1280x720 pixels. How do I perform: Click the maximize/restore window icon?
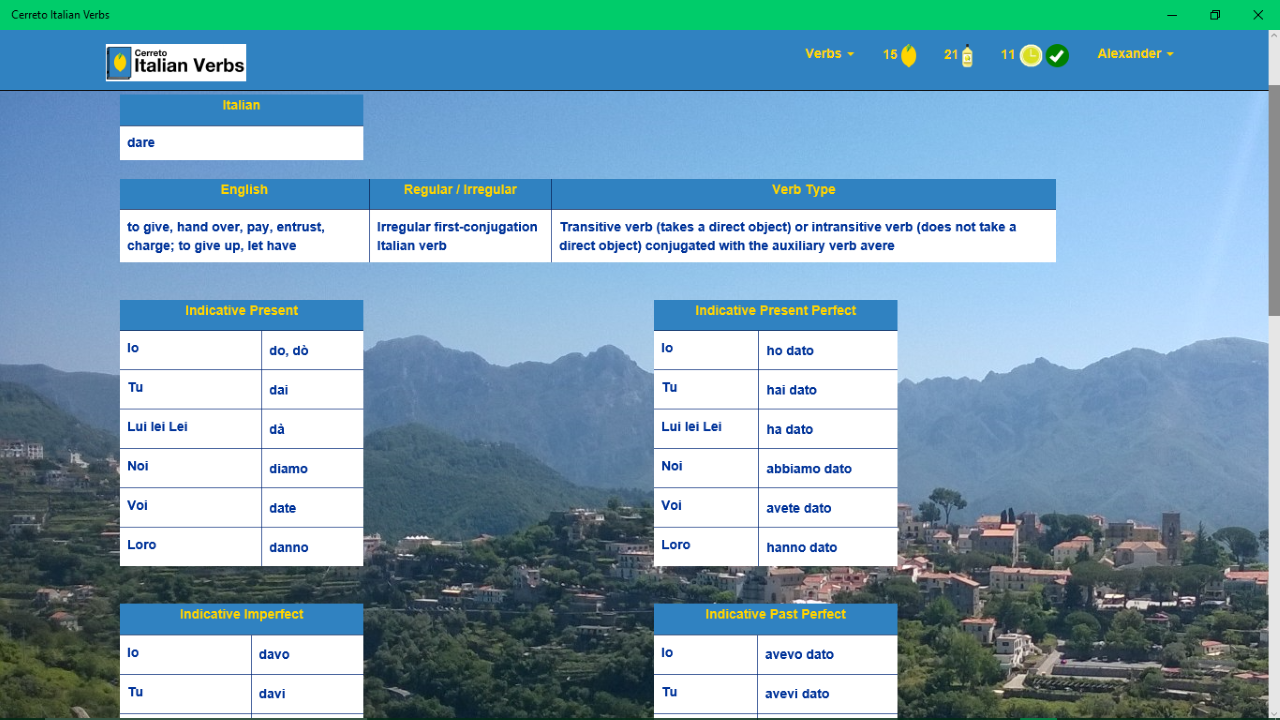coord(1214,15)
